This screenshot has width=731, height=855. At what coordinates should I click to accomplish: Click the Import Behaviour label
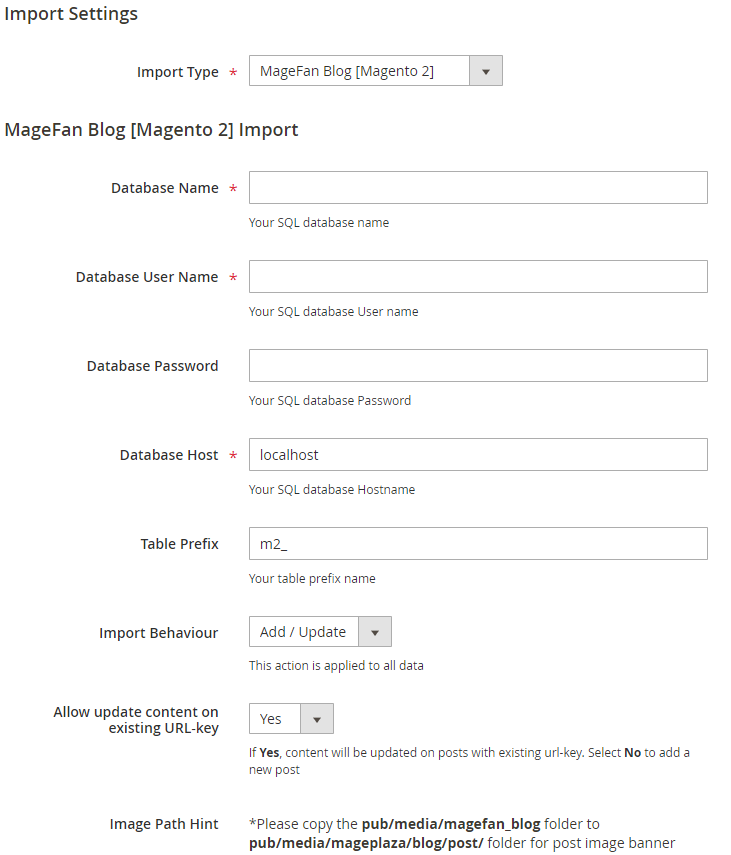(x=158, y=633)
